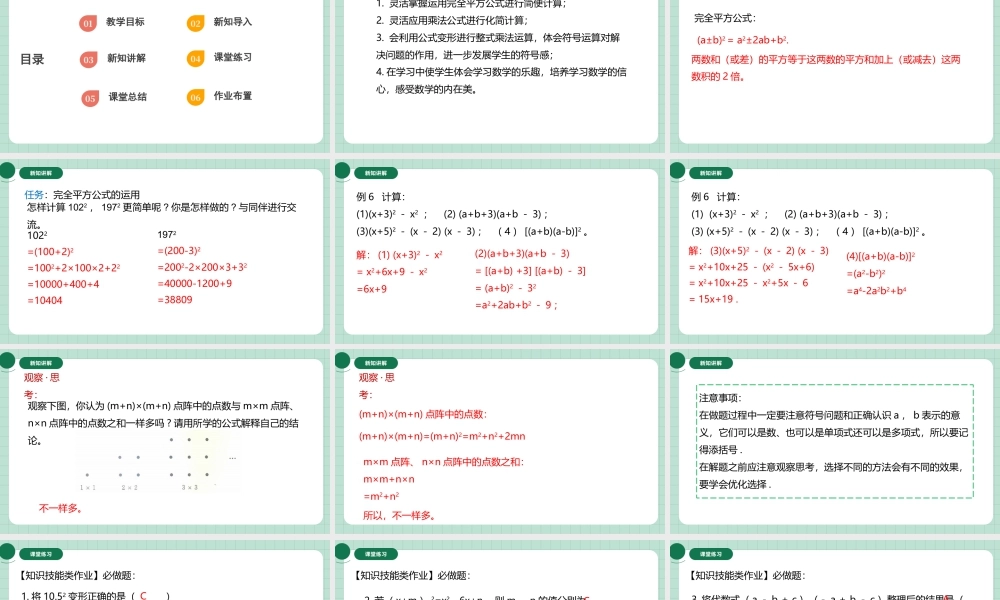Click the 02 新知导入 badge icon
The width and height of the screenshot is (1000, 600).
(195, 22)
